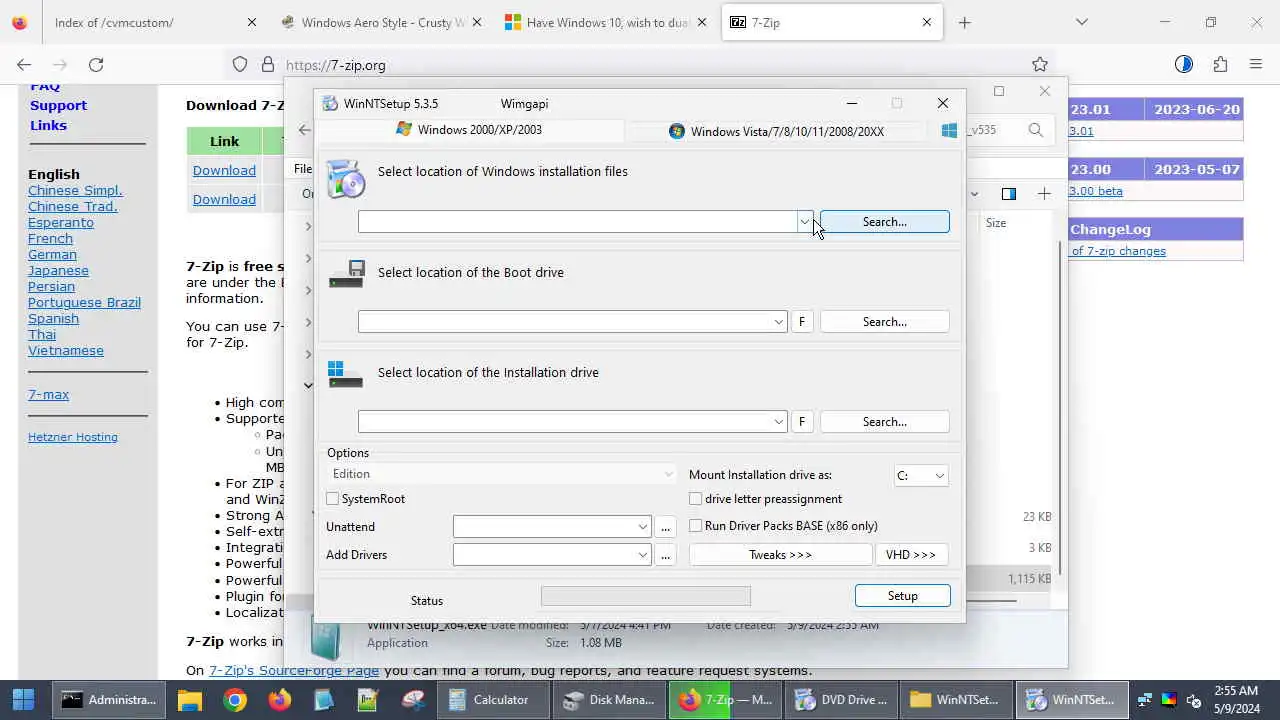Click the half-circle icon in Firefox toolbar
1280x720 pixels.
tap(1184, 64)
